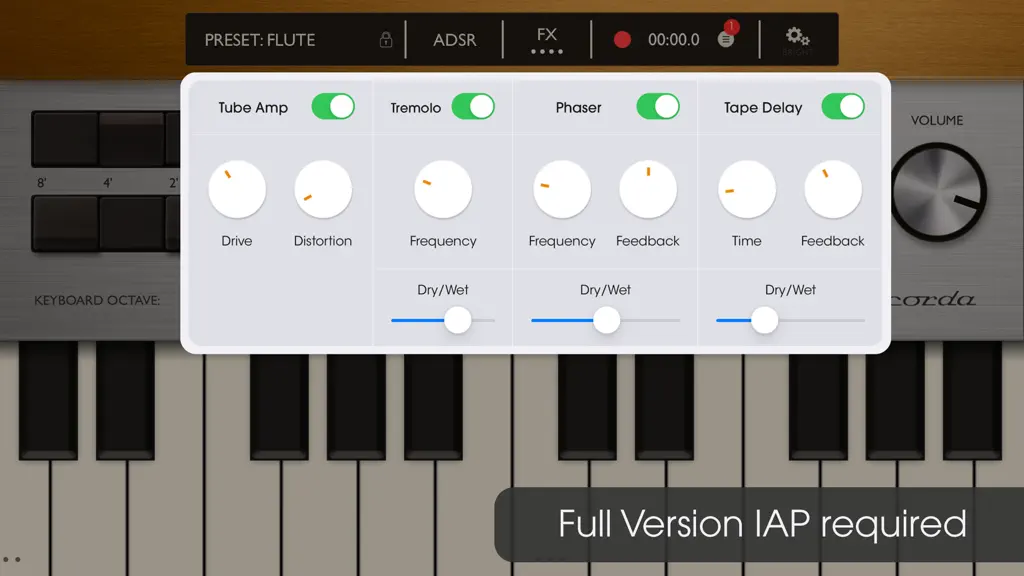Open the recordings list with notification badge

[x=726, y=39]
